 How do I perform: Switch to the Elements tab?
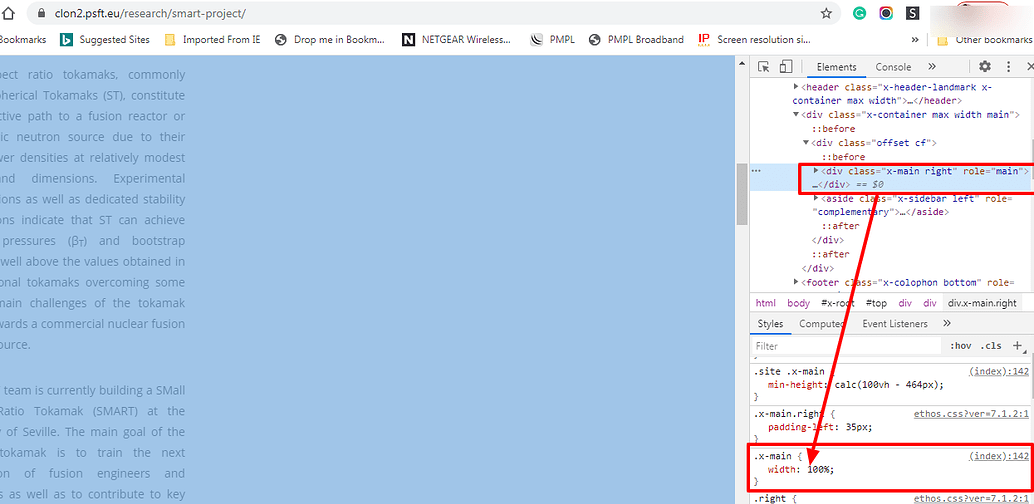[836, 67]
